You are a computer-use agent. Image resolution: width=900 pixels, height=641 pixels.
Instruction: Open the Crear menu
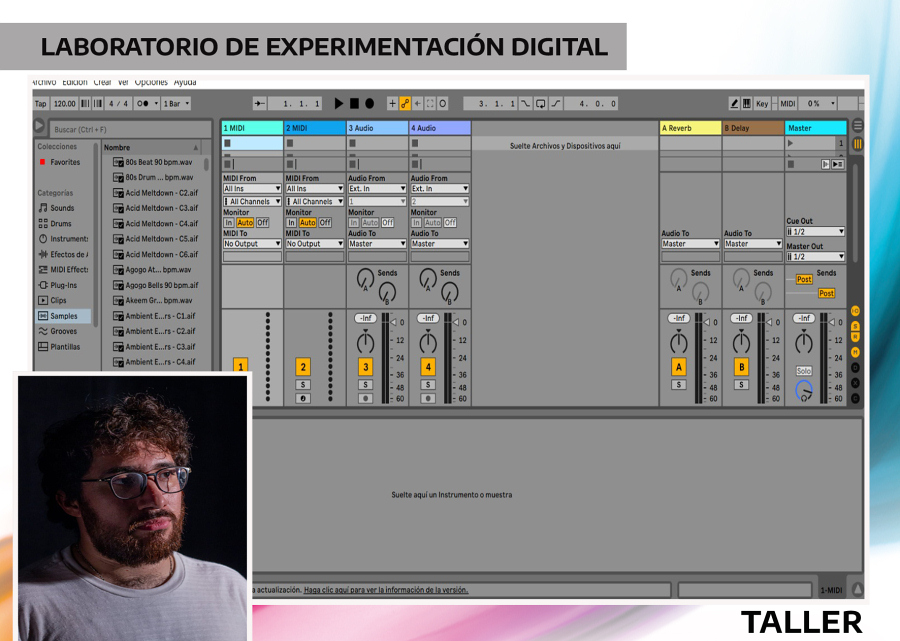pyautogui.click(x=102, y=83)
